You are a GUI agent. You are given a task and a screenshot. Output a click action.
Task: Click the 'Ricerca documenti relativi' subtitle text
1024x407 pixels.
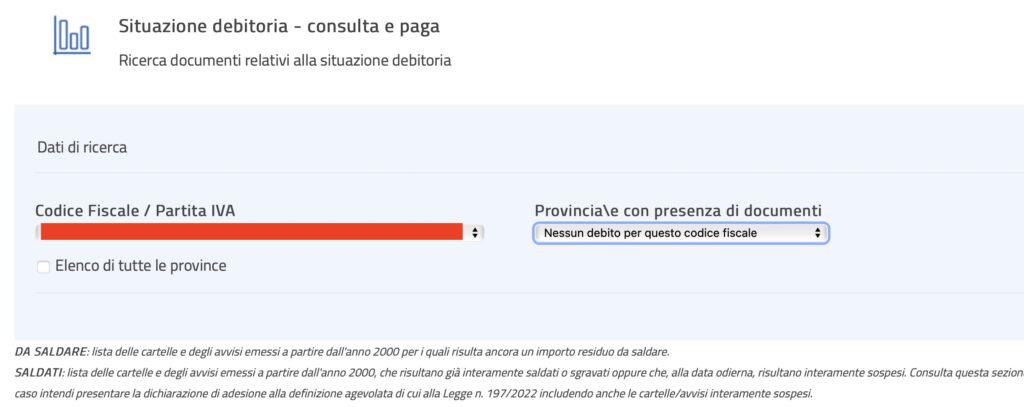click(285, 61)
